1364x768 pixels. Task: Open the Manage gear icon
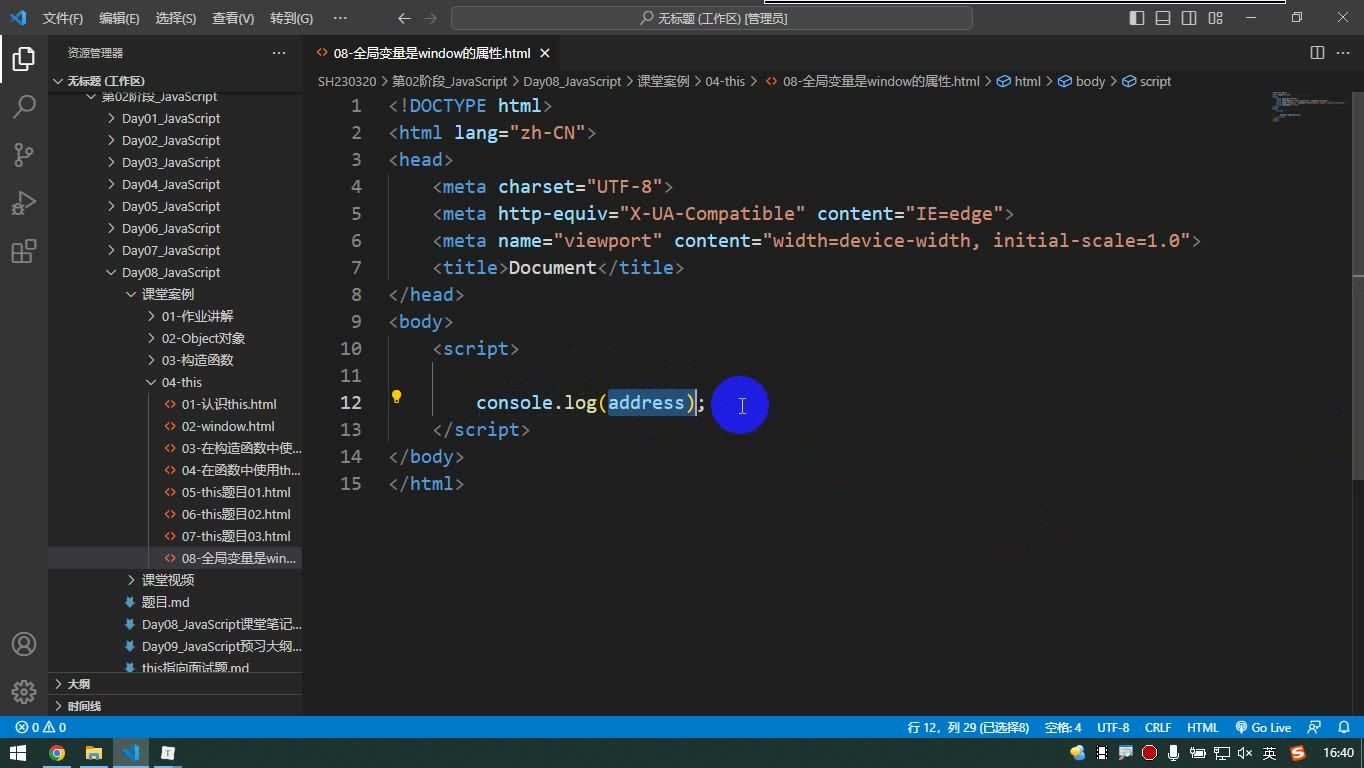(24, 692)
